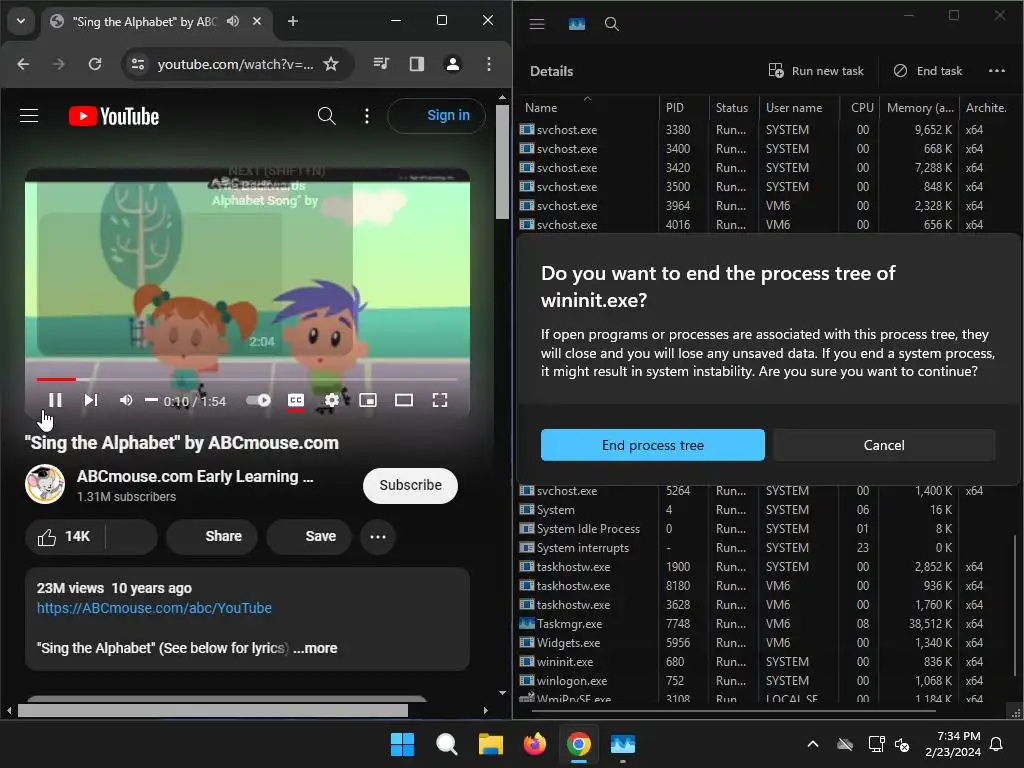Open Windows Start menu
The image size is (1024, 768).
tap(402, 744)
